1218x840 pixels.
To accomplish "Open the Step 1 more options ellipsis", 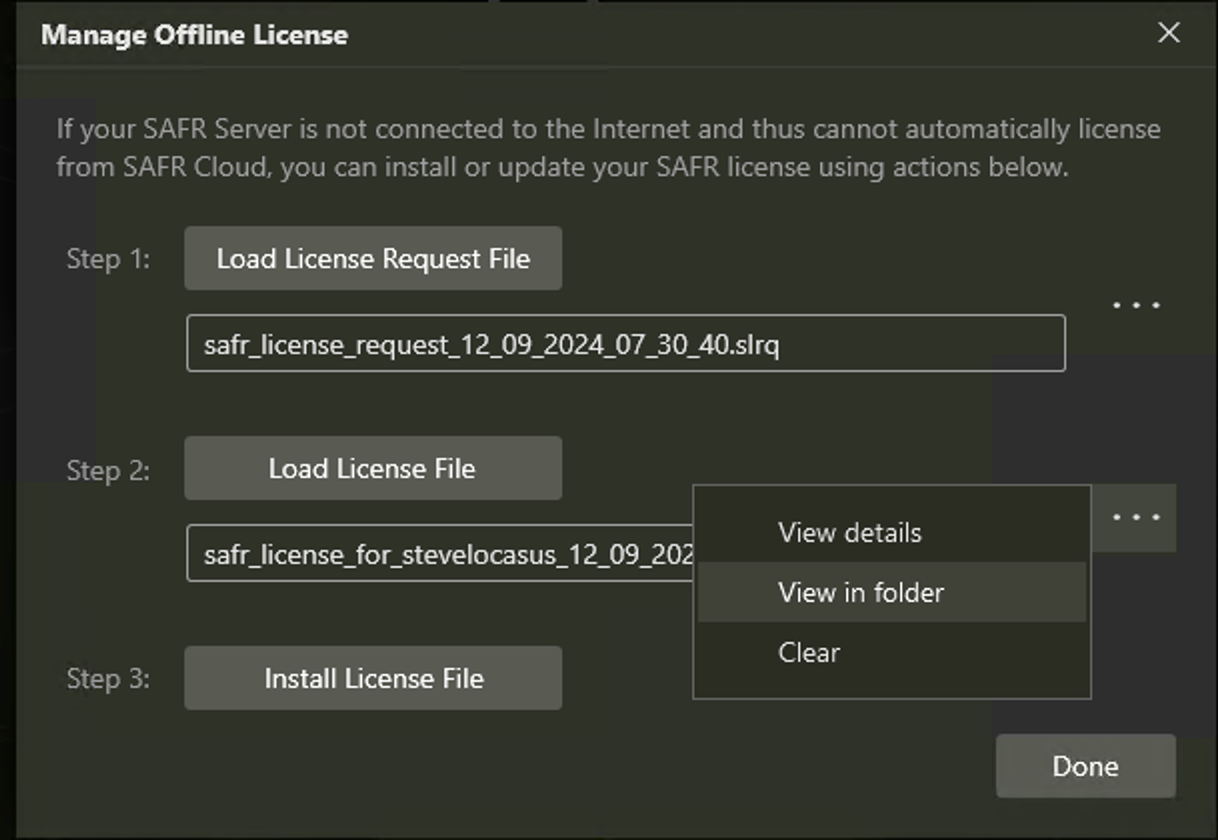I will (x=1137, y=305).
